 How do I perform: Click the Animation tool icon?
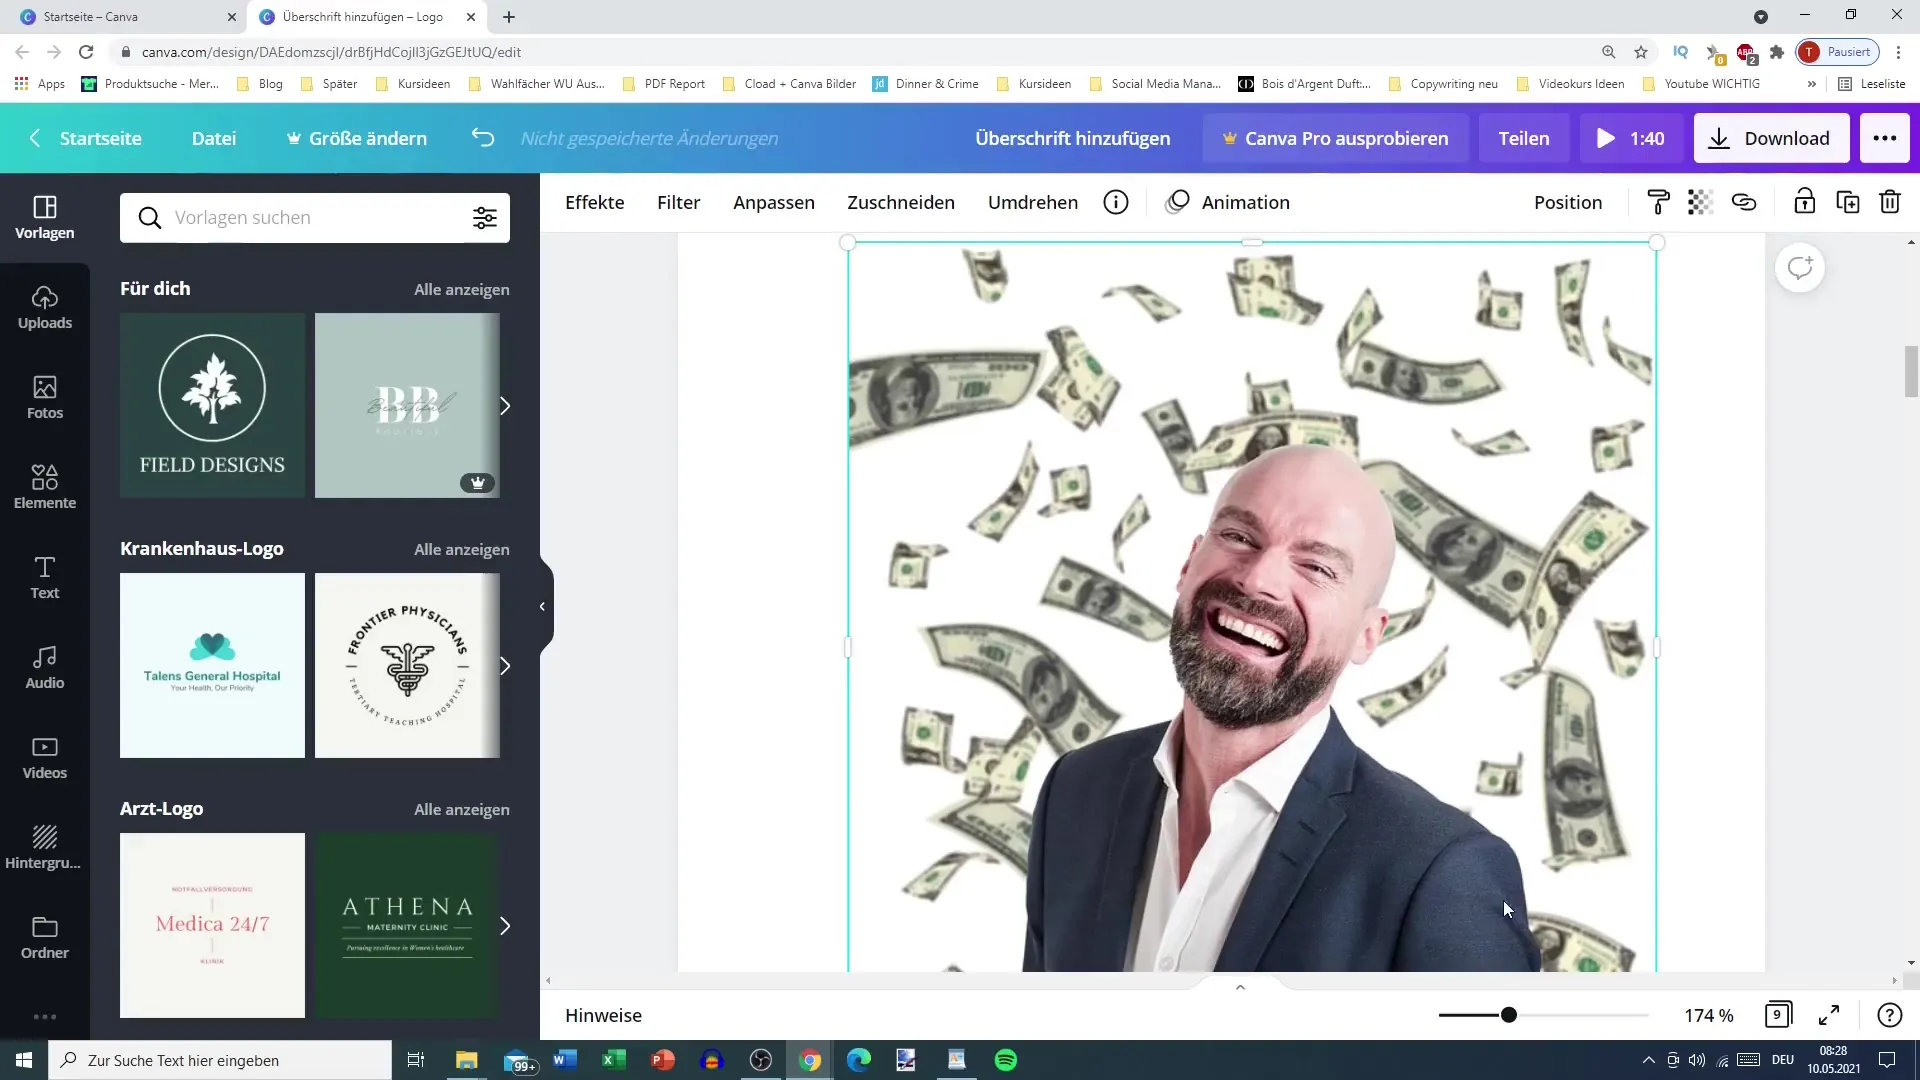pyautogui.click(x=1178, y=202)
